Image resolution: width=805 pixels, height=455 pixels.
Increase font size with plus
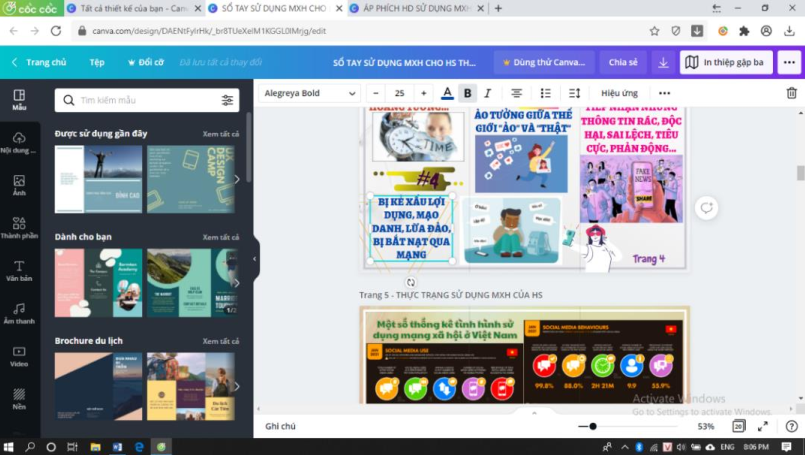[x=424, y=93]
